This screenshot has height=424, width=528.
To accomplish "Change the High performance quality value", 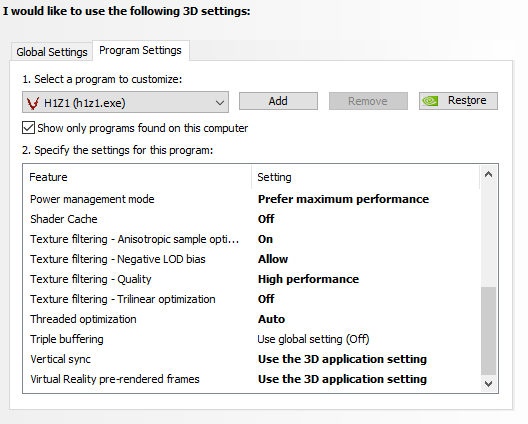I will (308, 279).
